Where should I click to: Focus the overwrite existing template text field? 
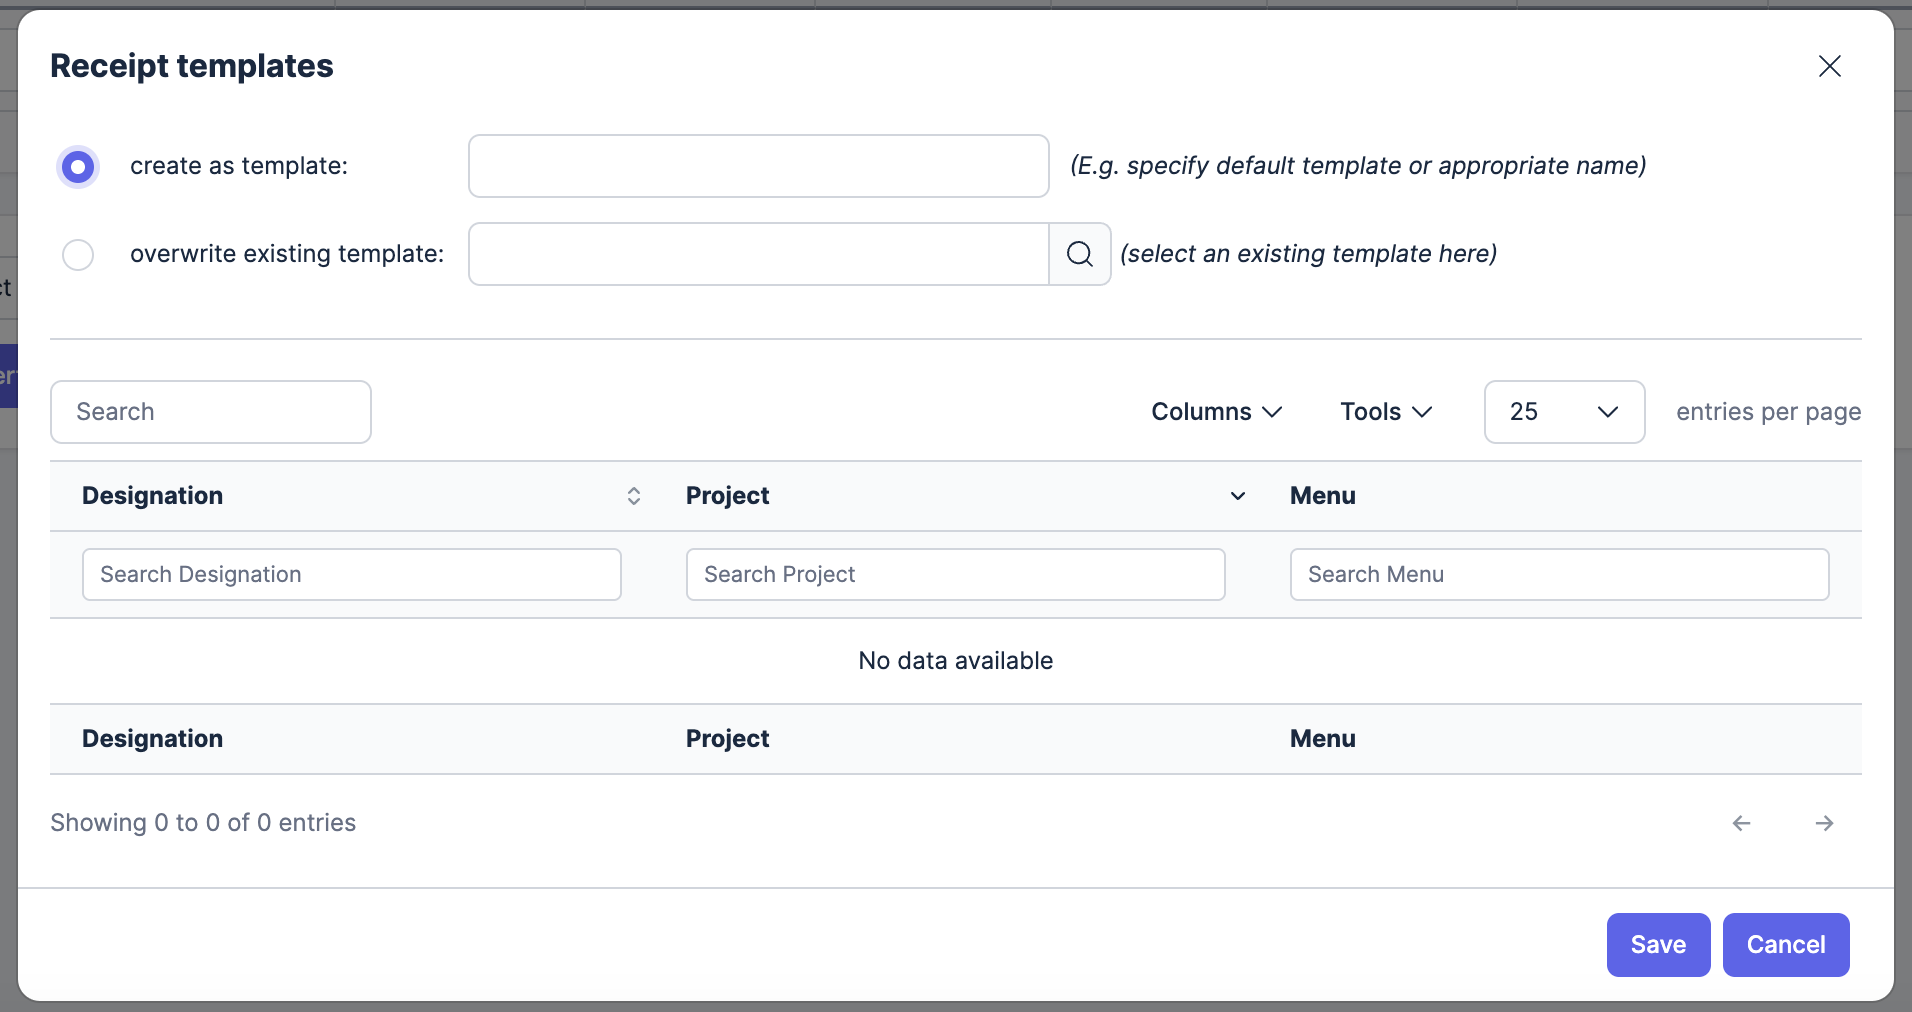point(758,254)
